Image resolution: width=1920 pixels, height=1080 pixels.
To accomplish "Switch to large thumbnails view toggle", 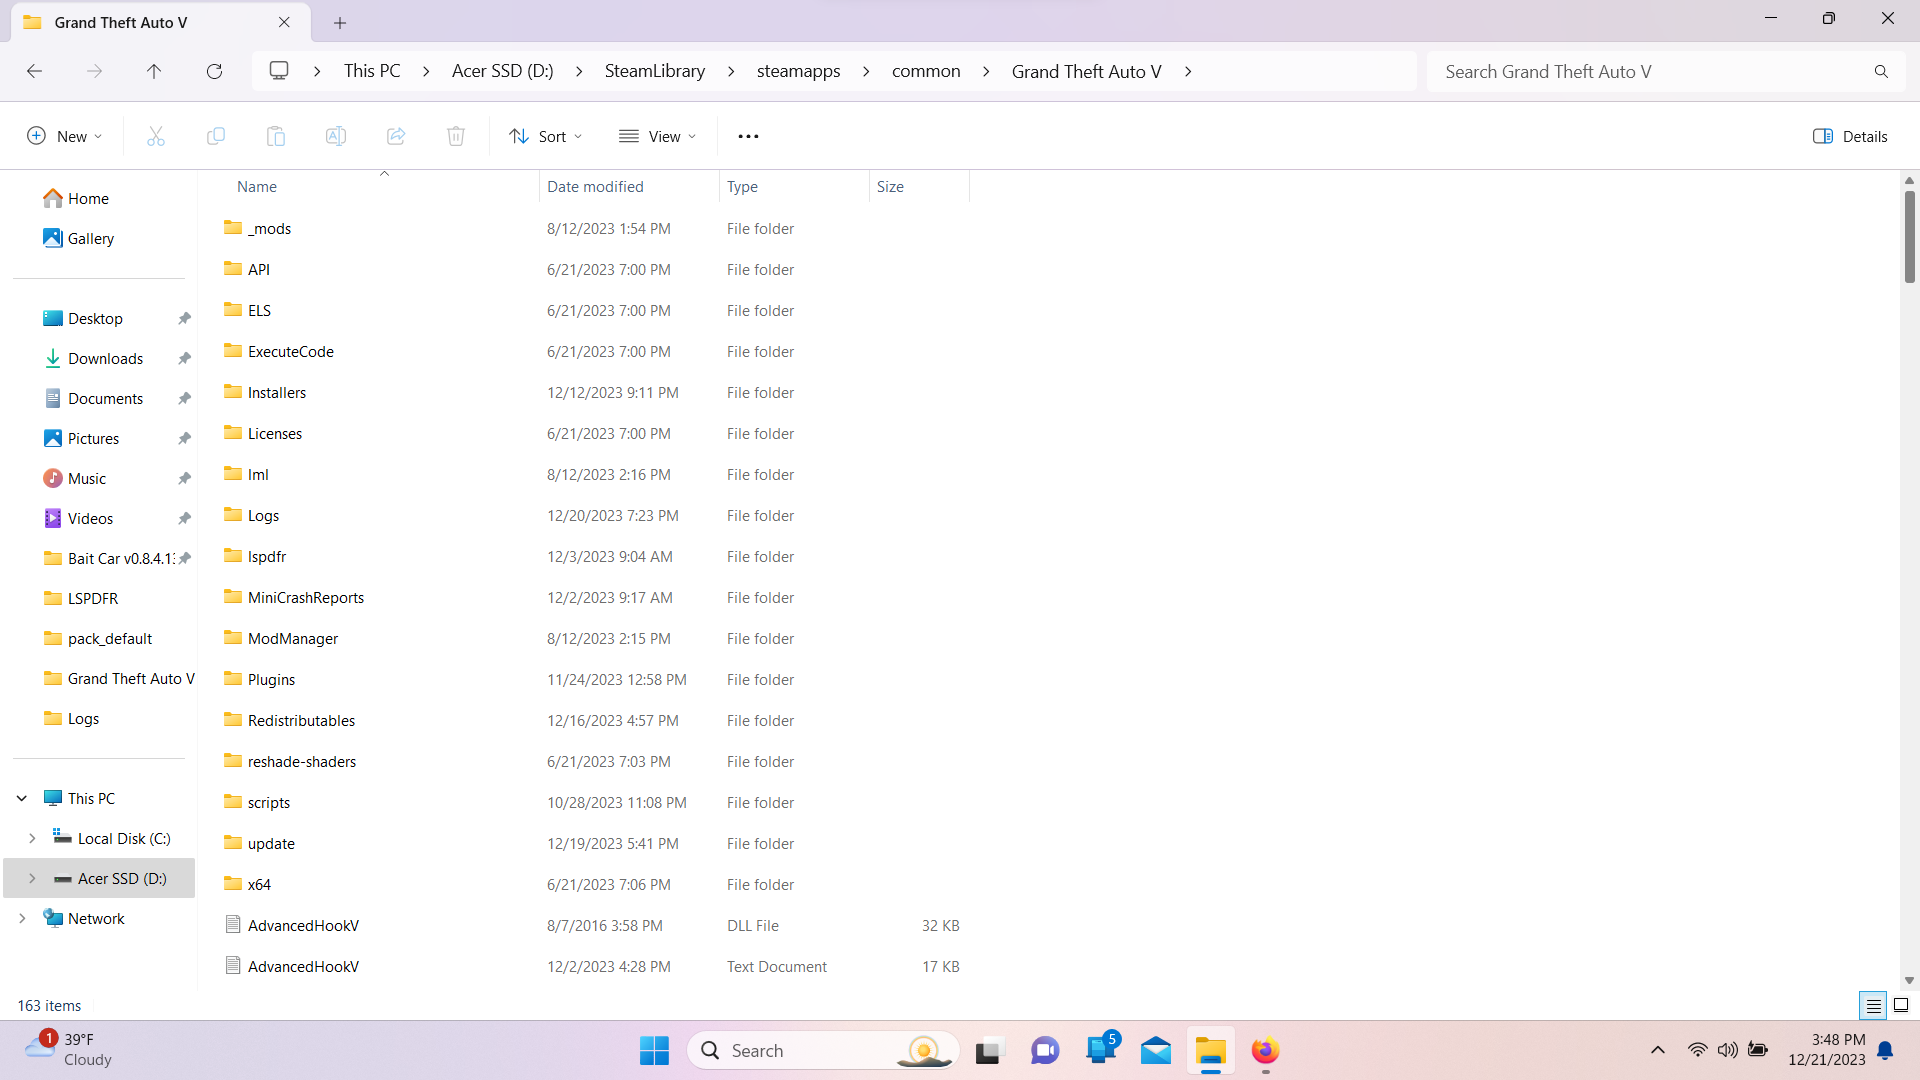I will tap(1901, 1005).
